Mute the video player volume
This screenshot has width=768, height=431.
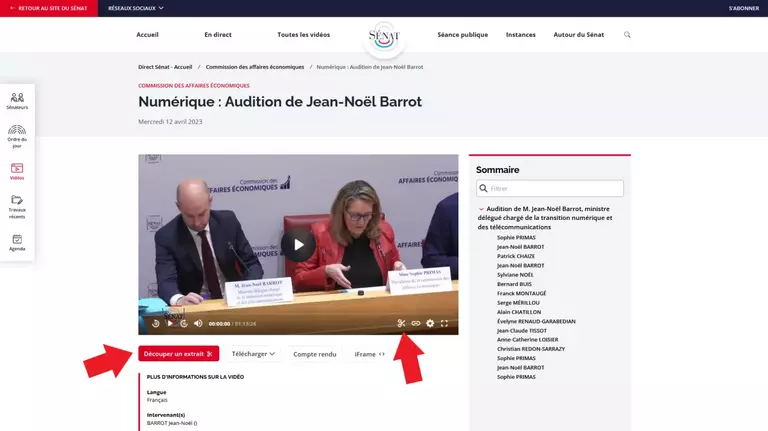click(x=198, y=323)
